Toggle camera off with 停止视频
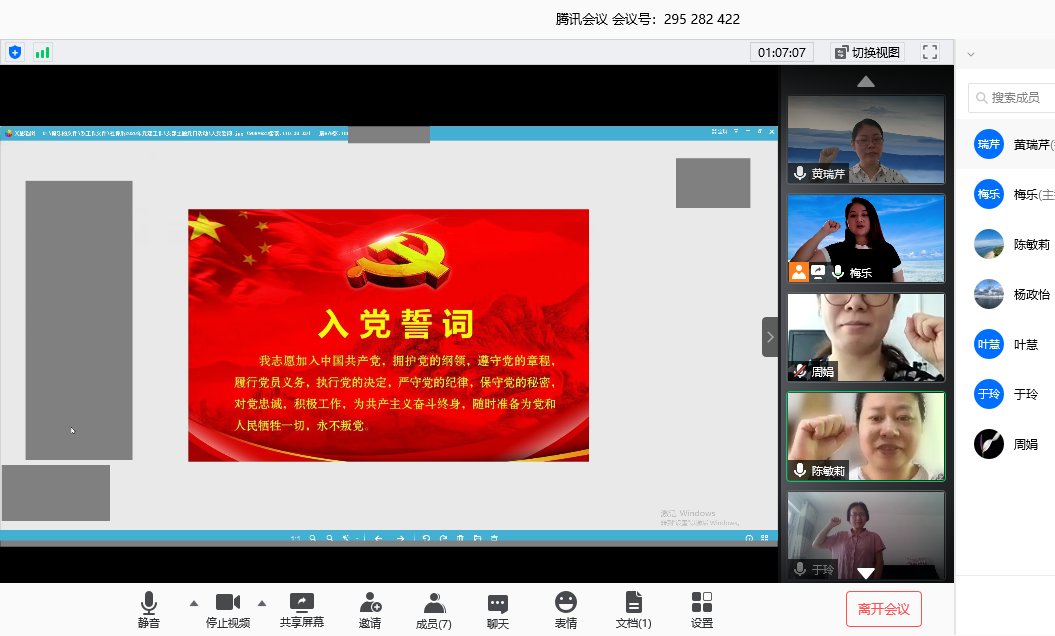The image size is (1055, 636). pos(228,609)
